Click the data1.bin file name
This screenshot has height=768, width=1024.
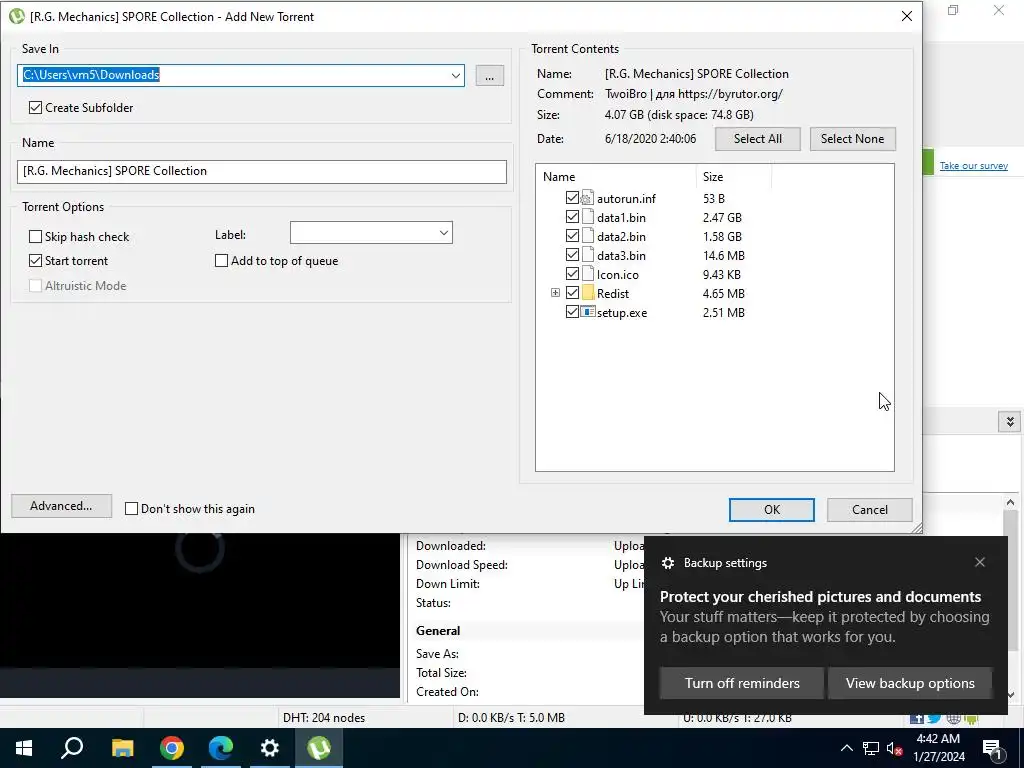point(621,217)
